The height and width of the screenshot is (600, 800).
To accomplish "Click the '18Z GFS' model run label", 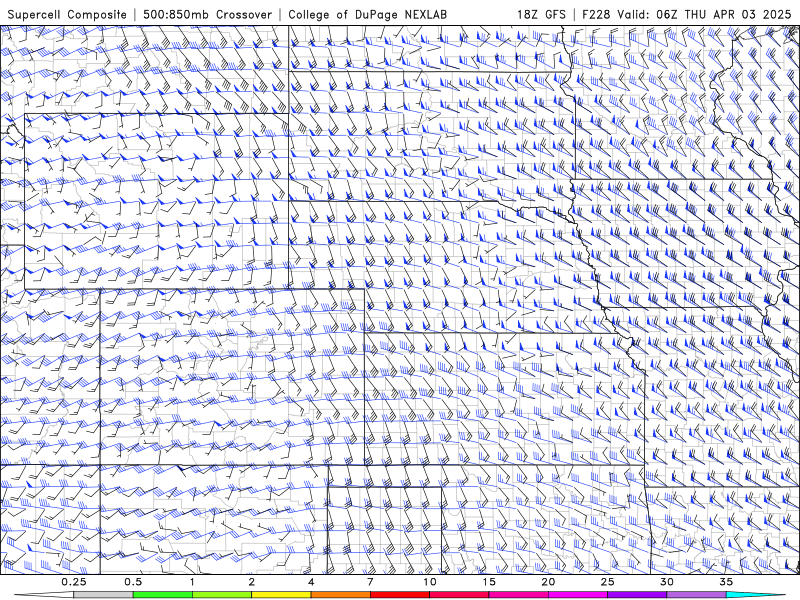I will point(541,14).
